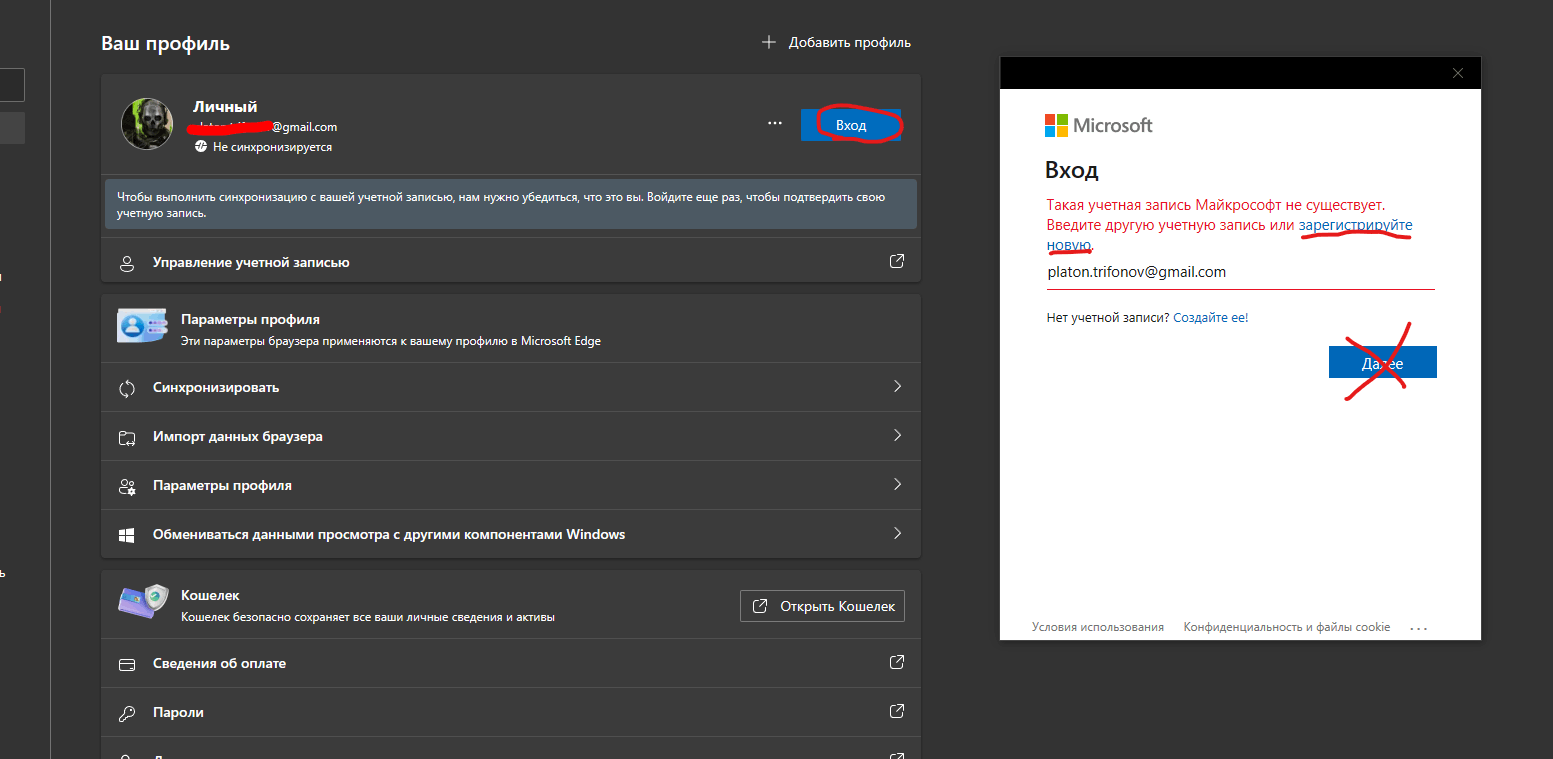Image resolution: width=1553 pixels, height=759 pixels.
Task: Expand Синхронизировать with its chevron
Action: point(897,386)
